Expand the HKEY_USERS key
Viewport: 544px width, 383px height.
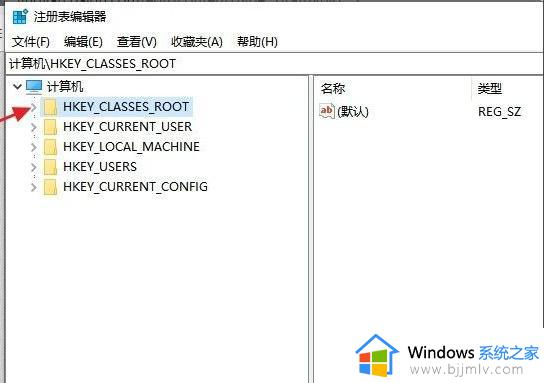[34, 167]
